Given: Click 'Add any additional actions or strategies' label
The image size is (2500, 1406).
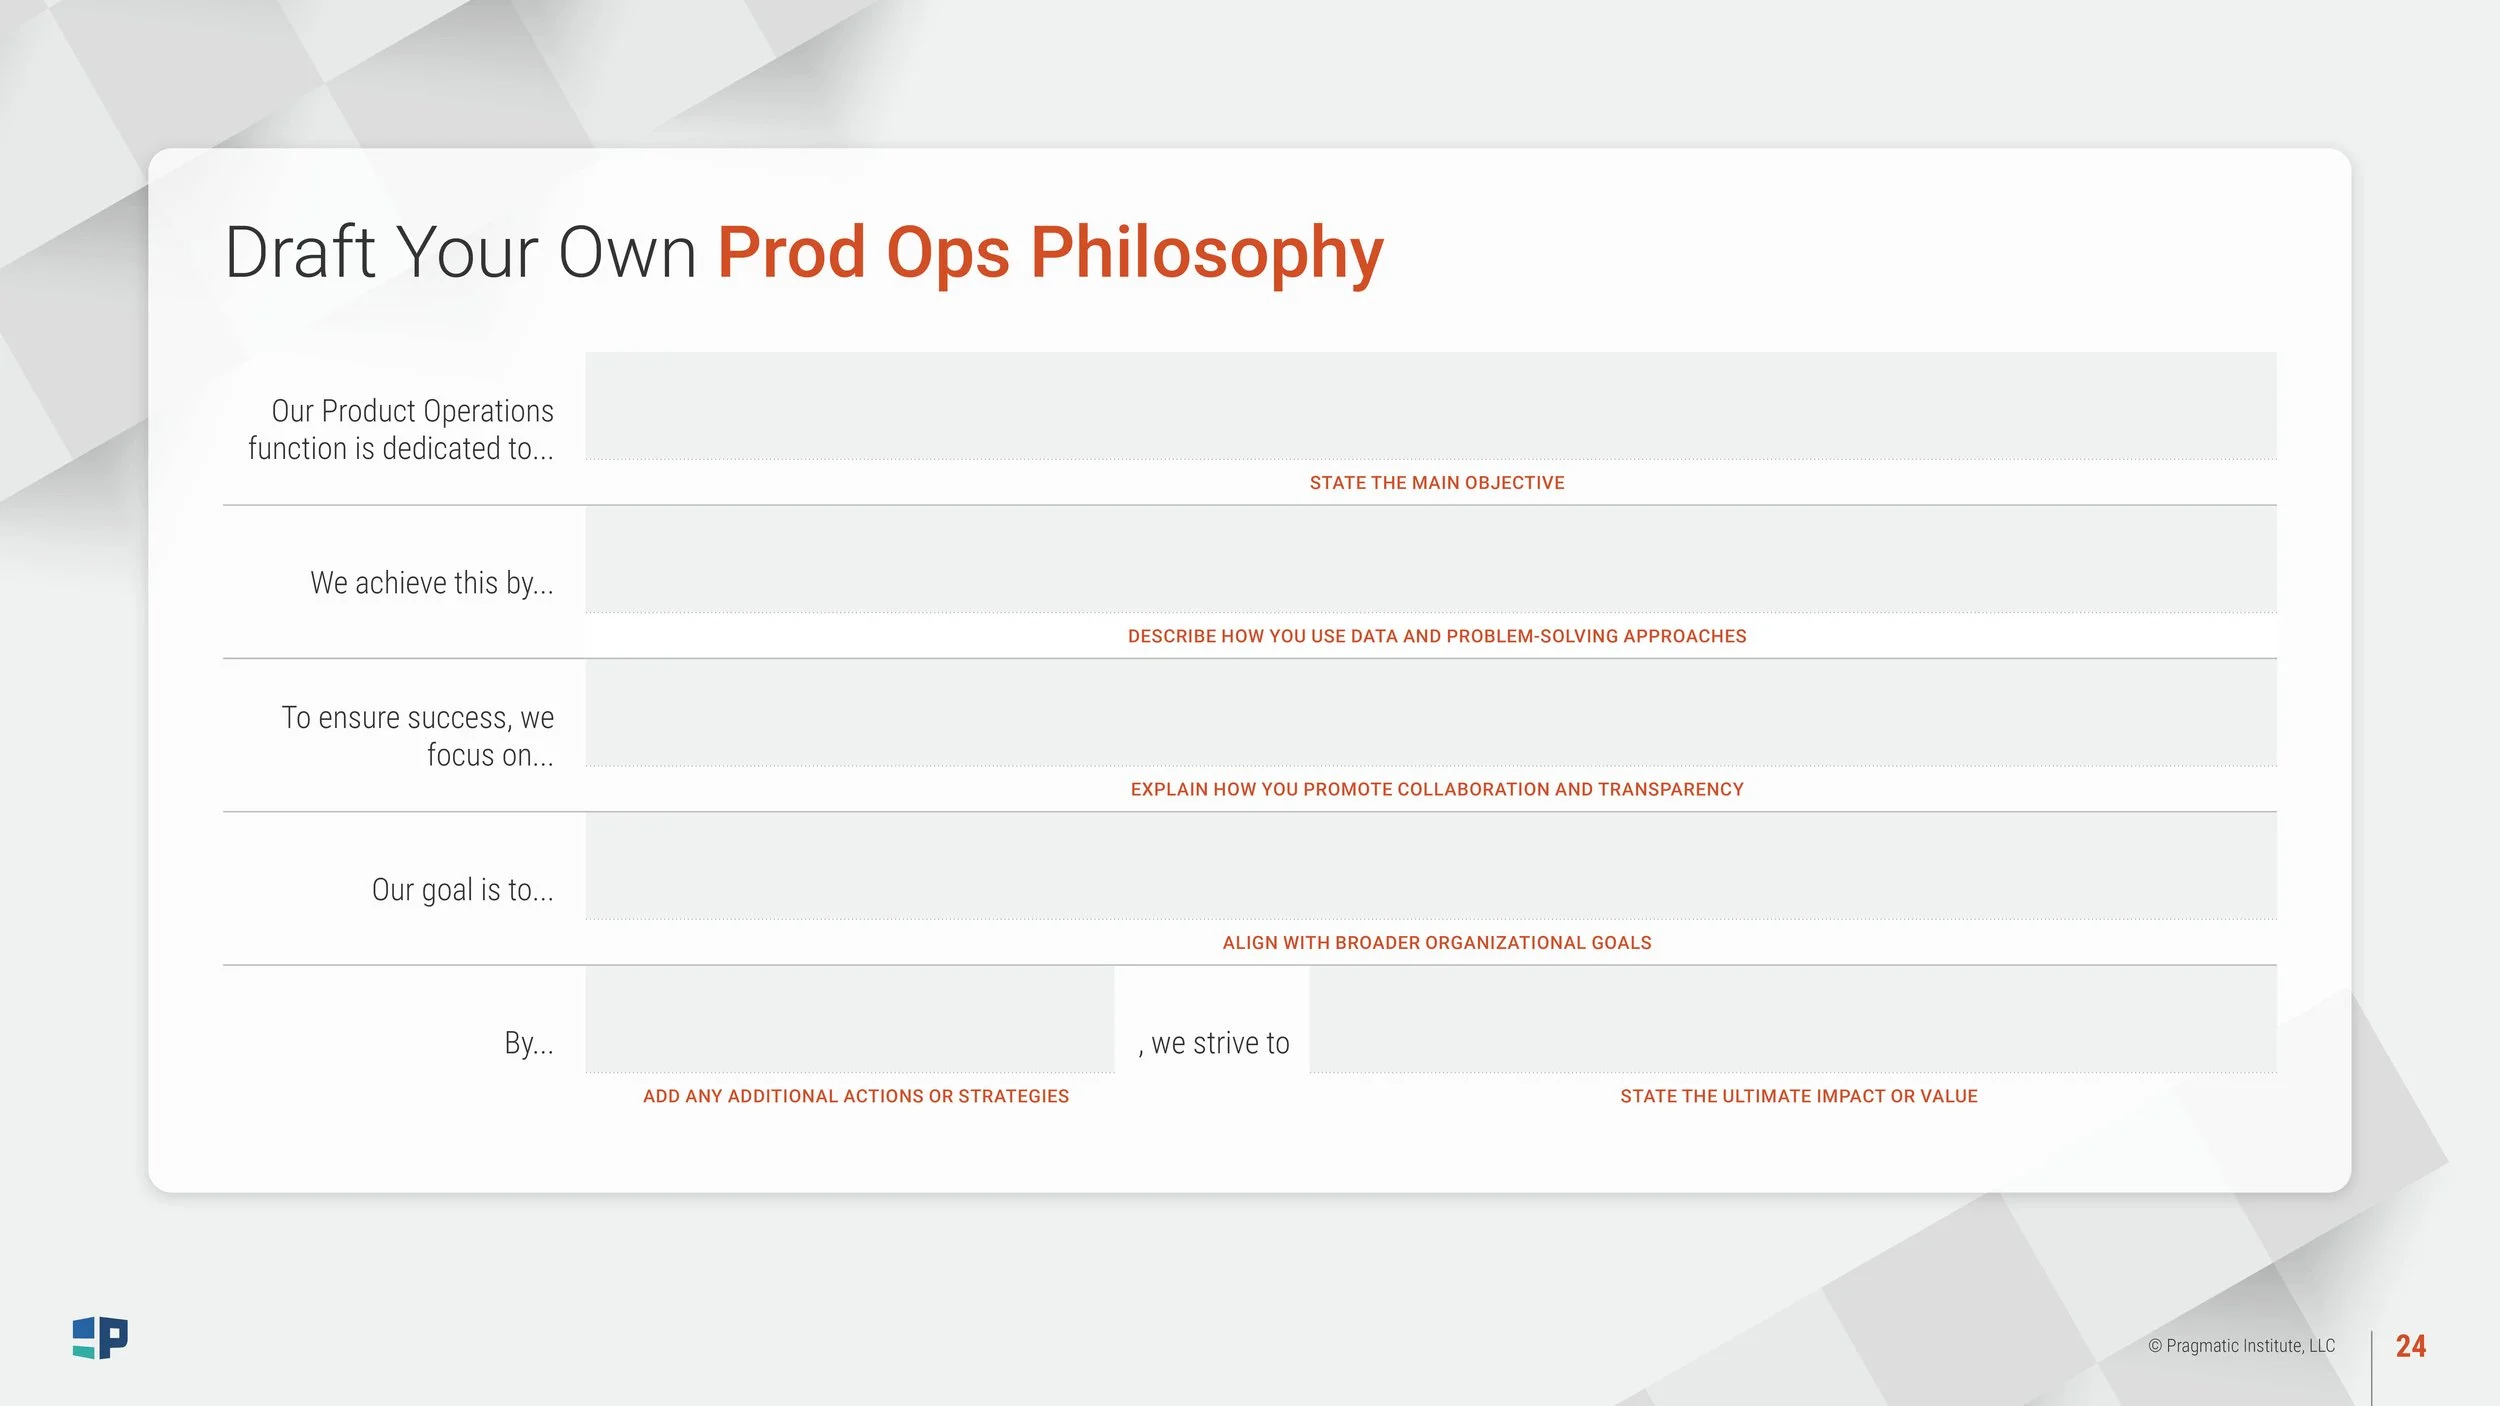Looking at the screenshot, I should (856, 1096).
